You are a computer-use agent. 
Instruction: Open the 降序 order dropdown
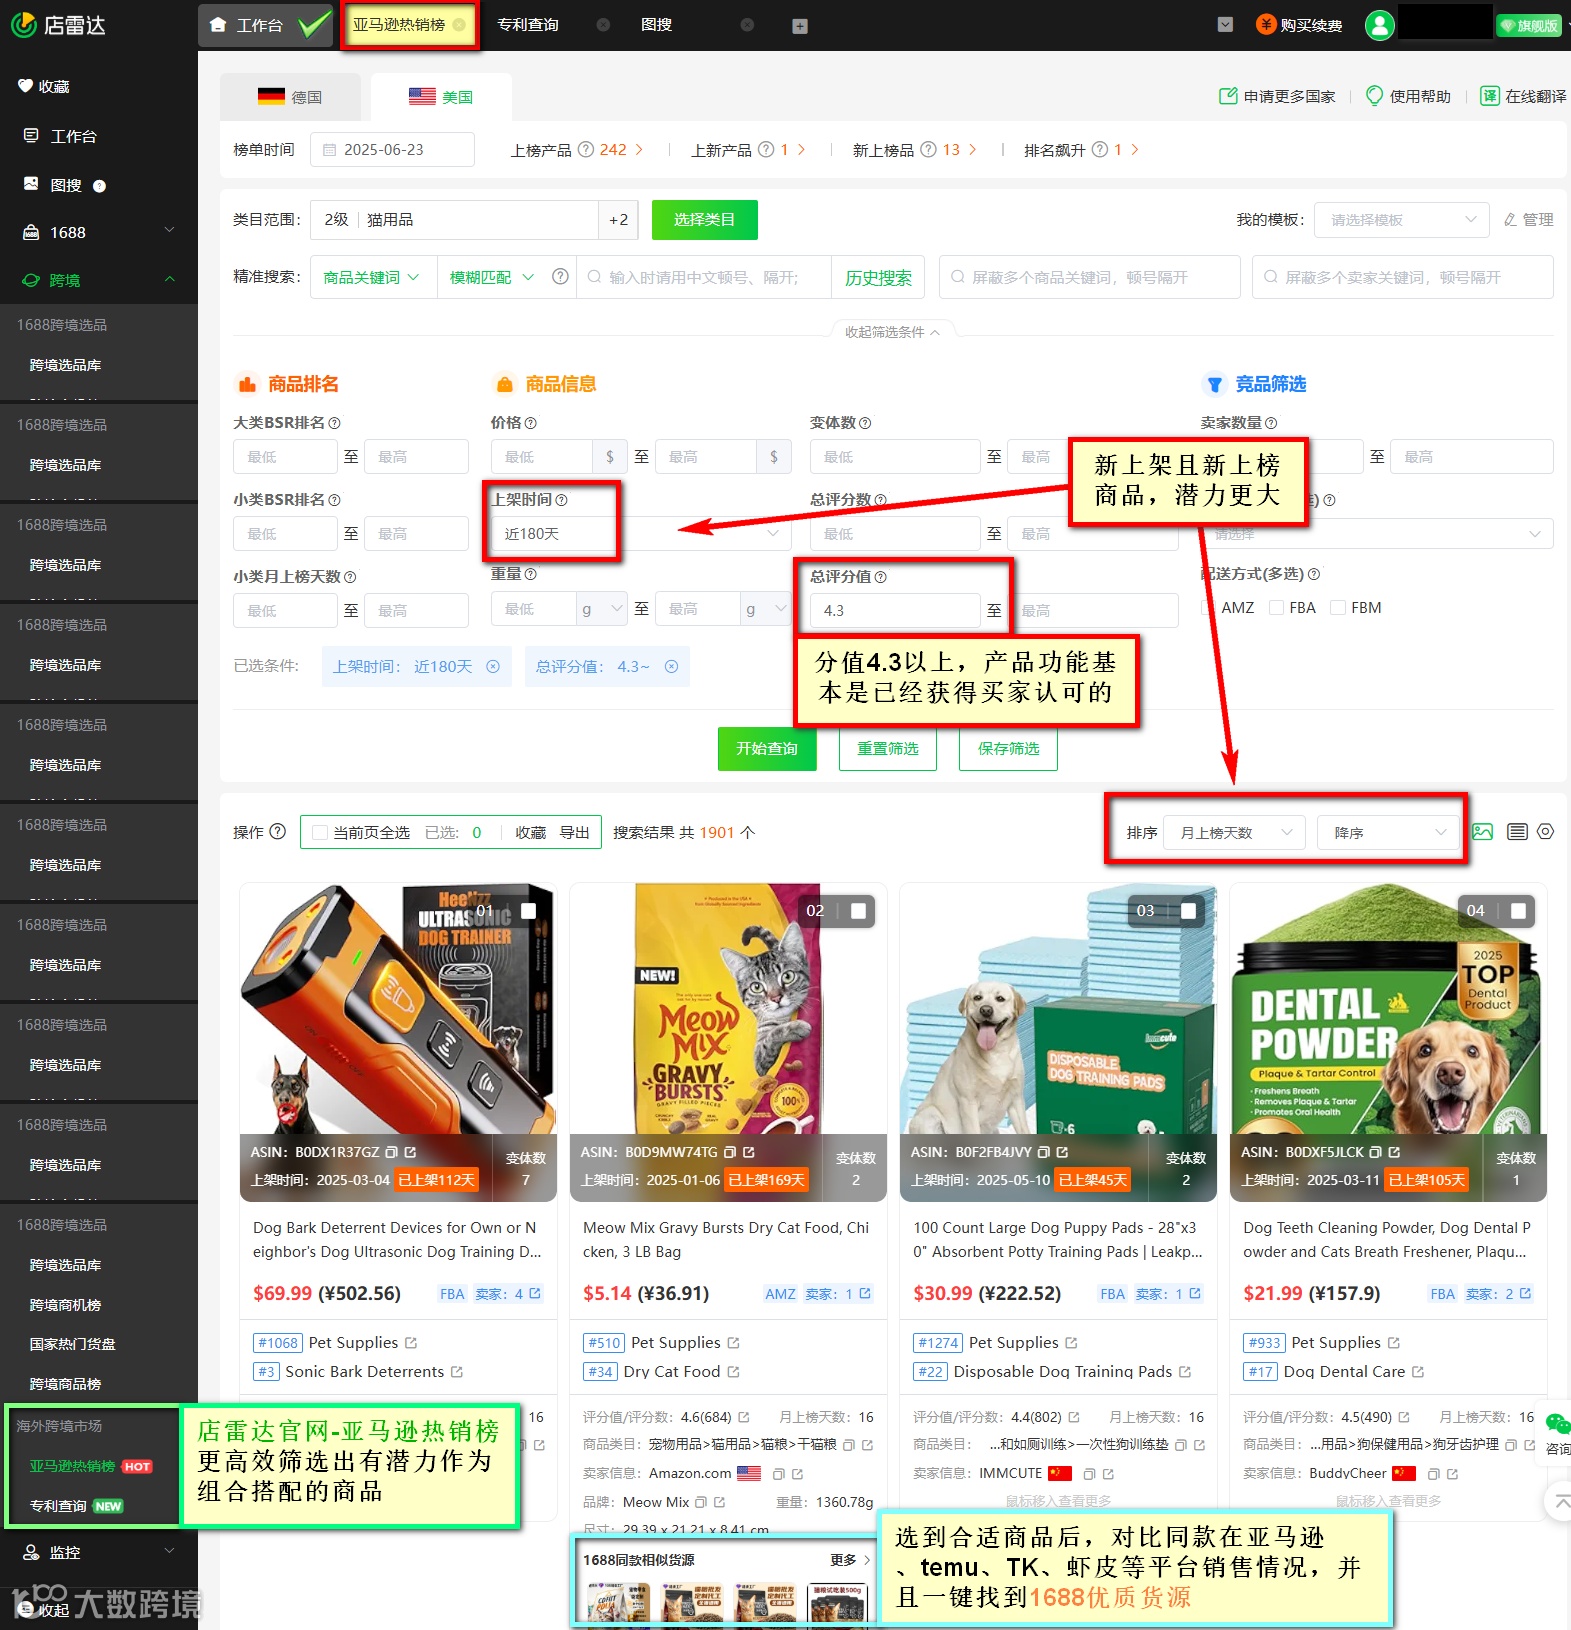pos(1390,833)
